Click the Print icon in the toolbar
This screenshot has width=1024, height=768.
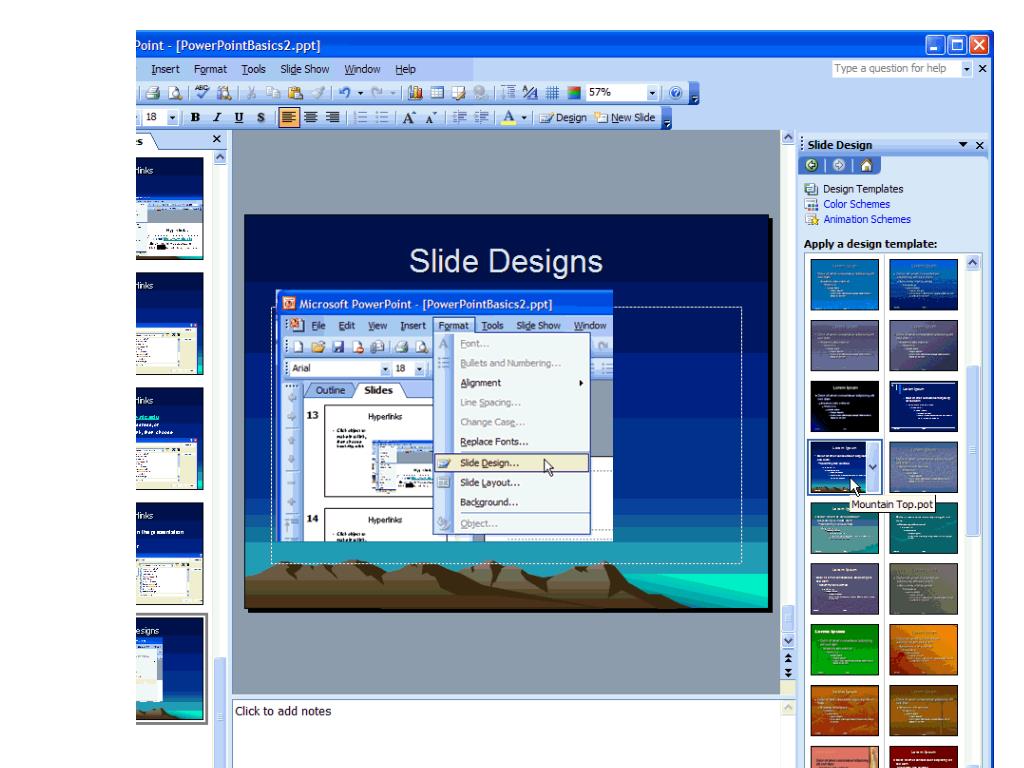[x=153, y=93]
